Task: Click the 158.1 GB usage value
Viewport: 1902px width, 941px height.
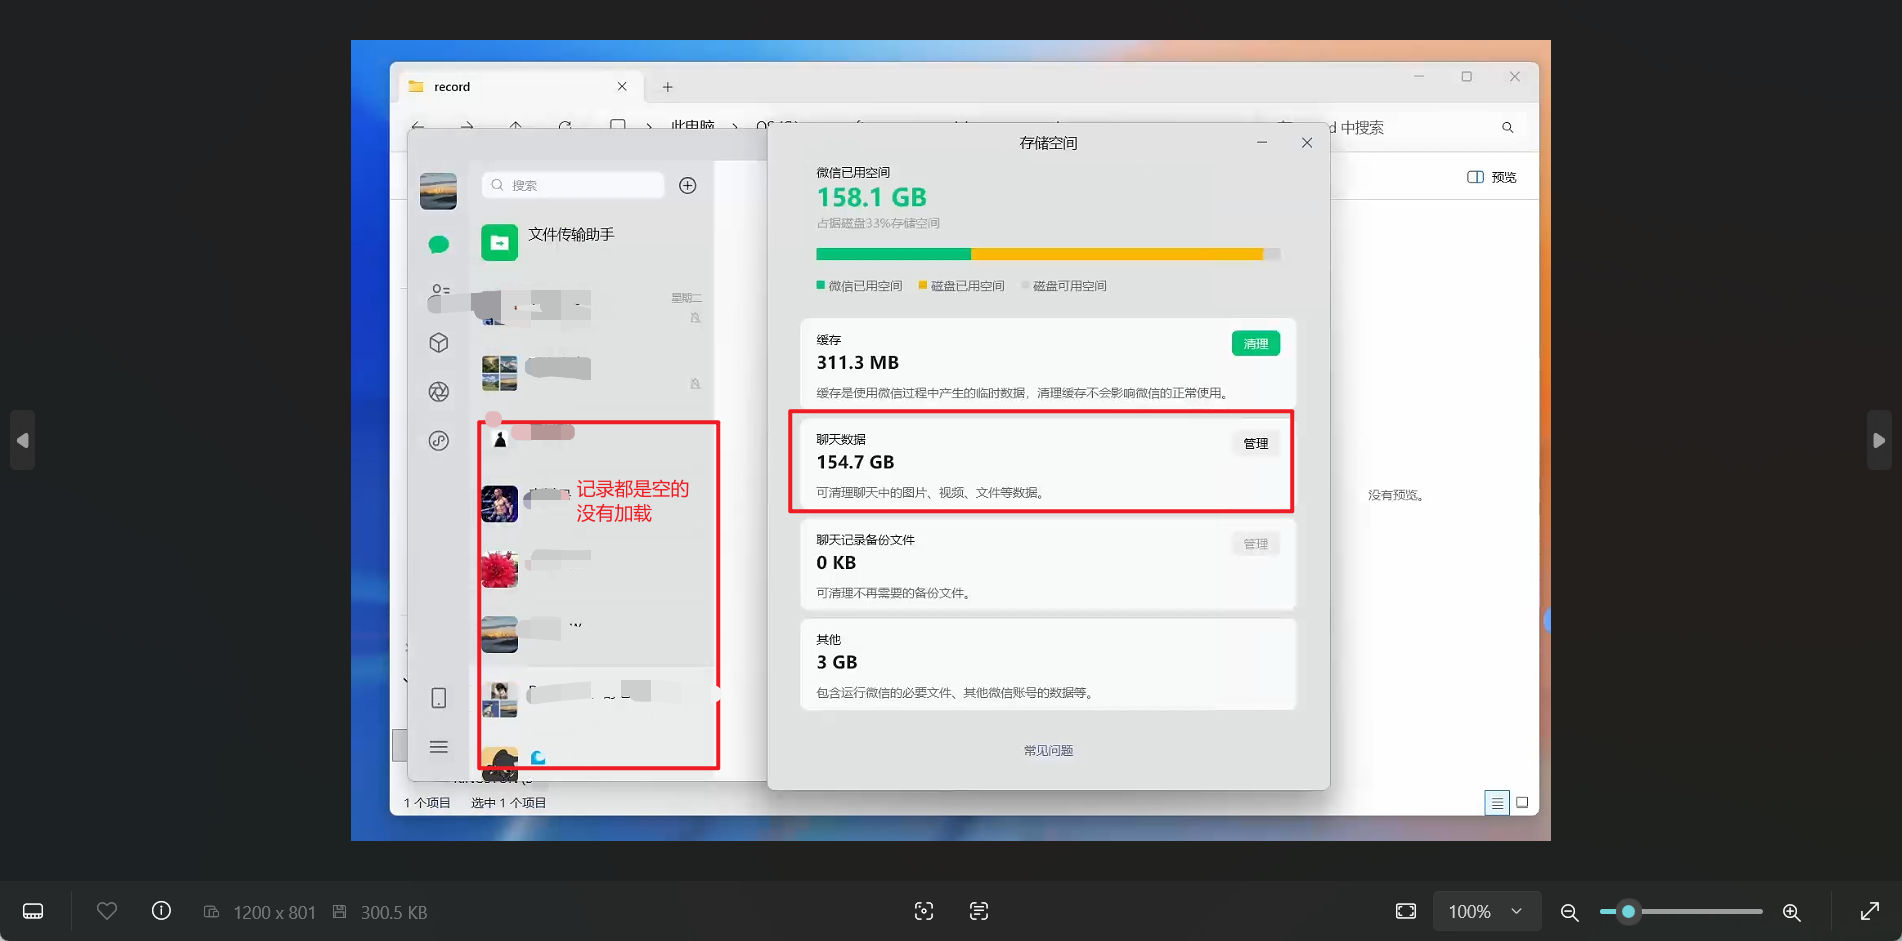Action: (x=871, y=197)
